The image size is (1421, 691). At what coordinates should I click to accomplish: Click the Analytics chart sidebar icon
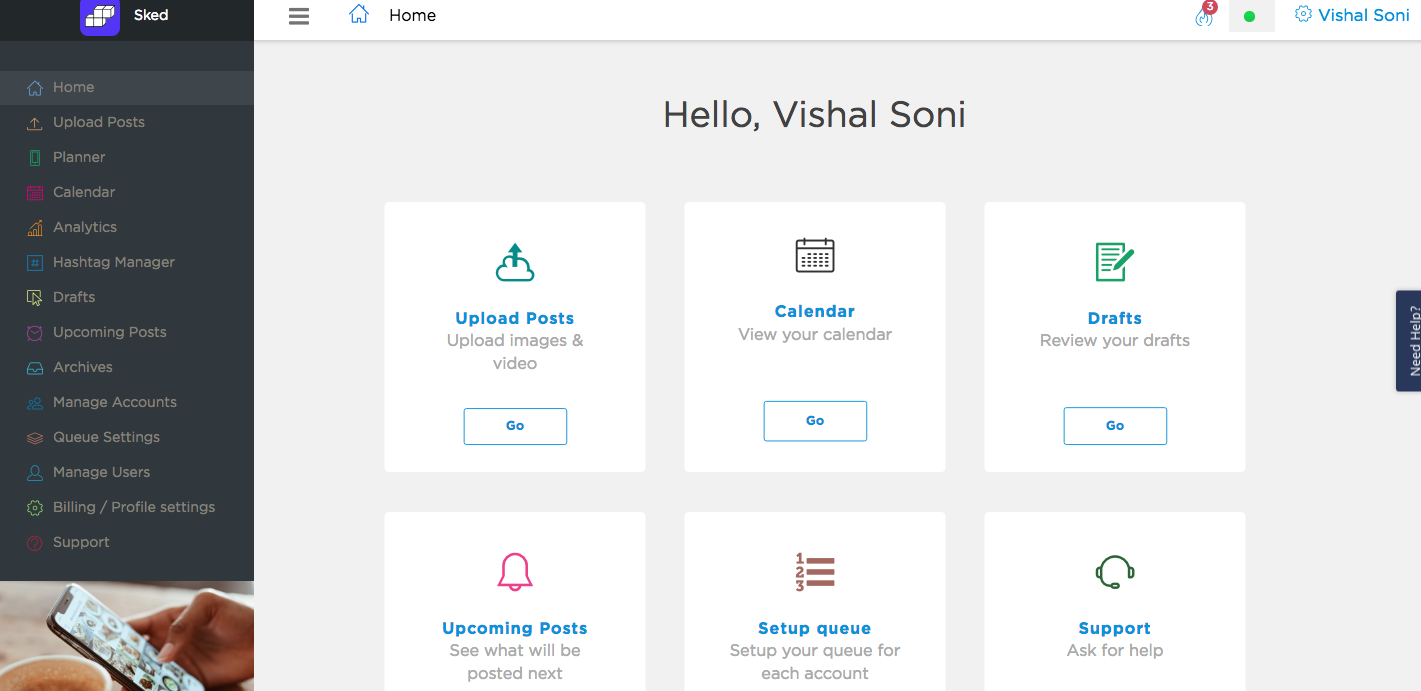point(35,228)
